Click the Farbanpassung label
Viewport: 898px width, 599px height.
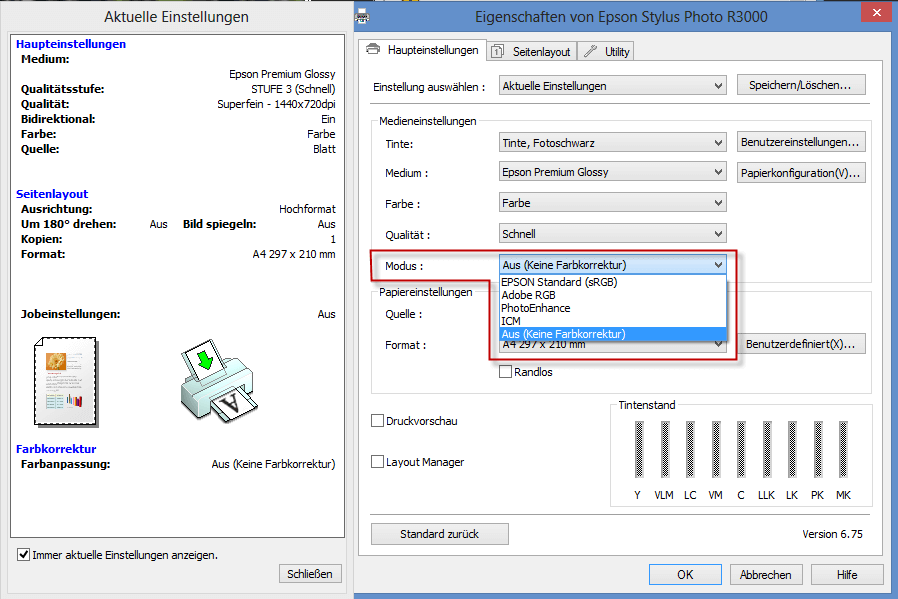(x=66, y=464)
